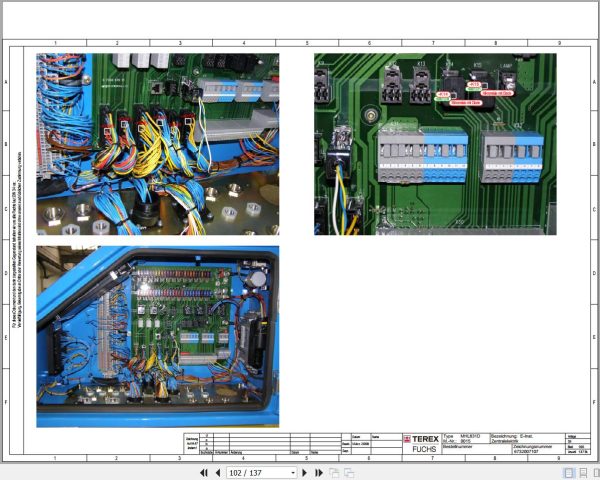Open the page number dropdown arrow
This screenshot has width=600, height=480.
(x=293, y=473)
